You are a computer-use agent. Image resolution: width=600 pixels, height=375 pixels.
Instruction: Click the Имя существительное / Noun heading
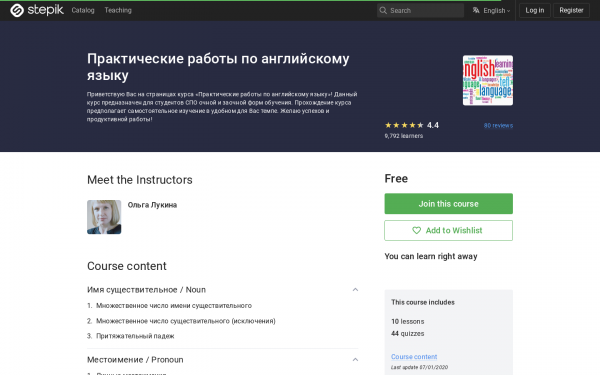click(x=146, y=290)
